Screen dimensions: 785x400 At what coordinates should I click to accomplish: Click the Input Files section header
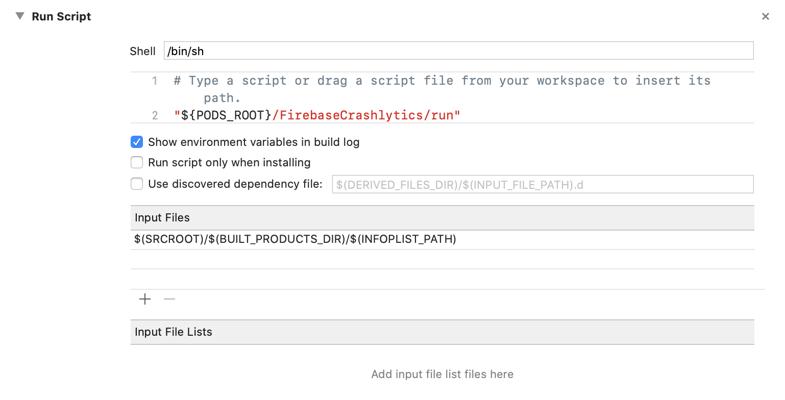162,217
